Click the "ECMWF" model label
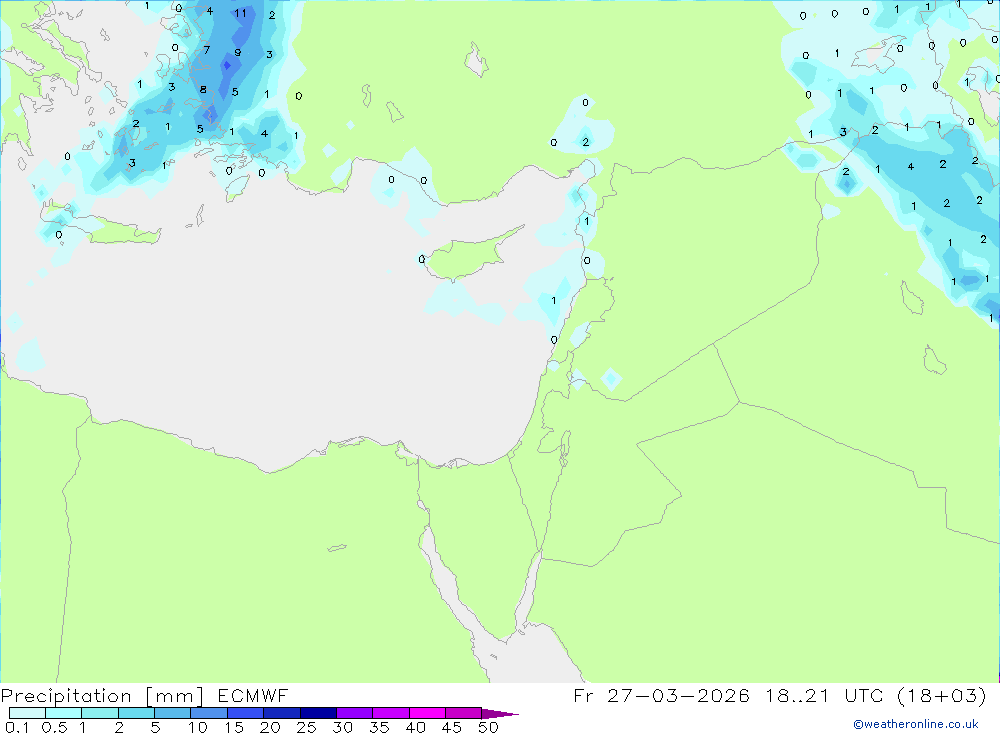 (x=253, y=695)
